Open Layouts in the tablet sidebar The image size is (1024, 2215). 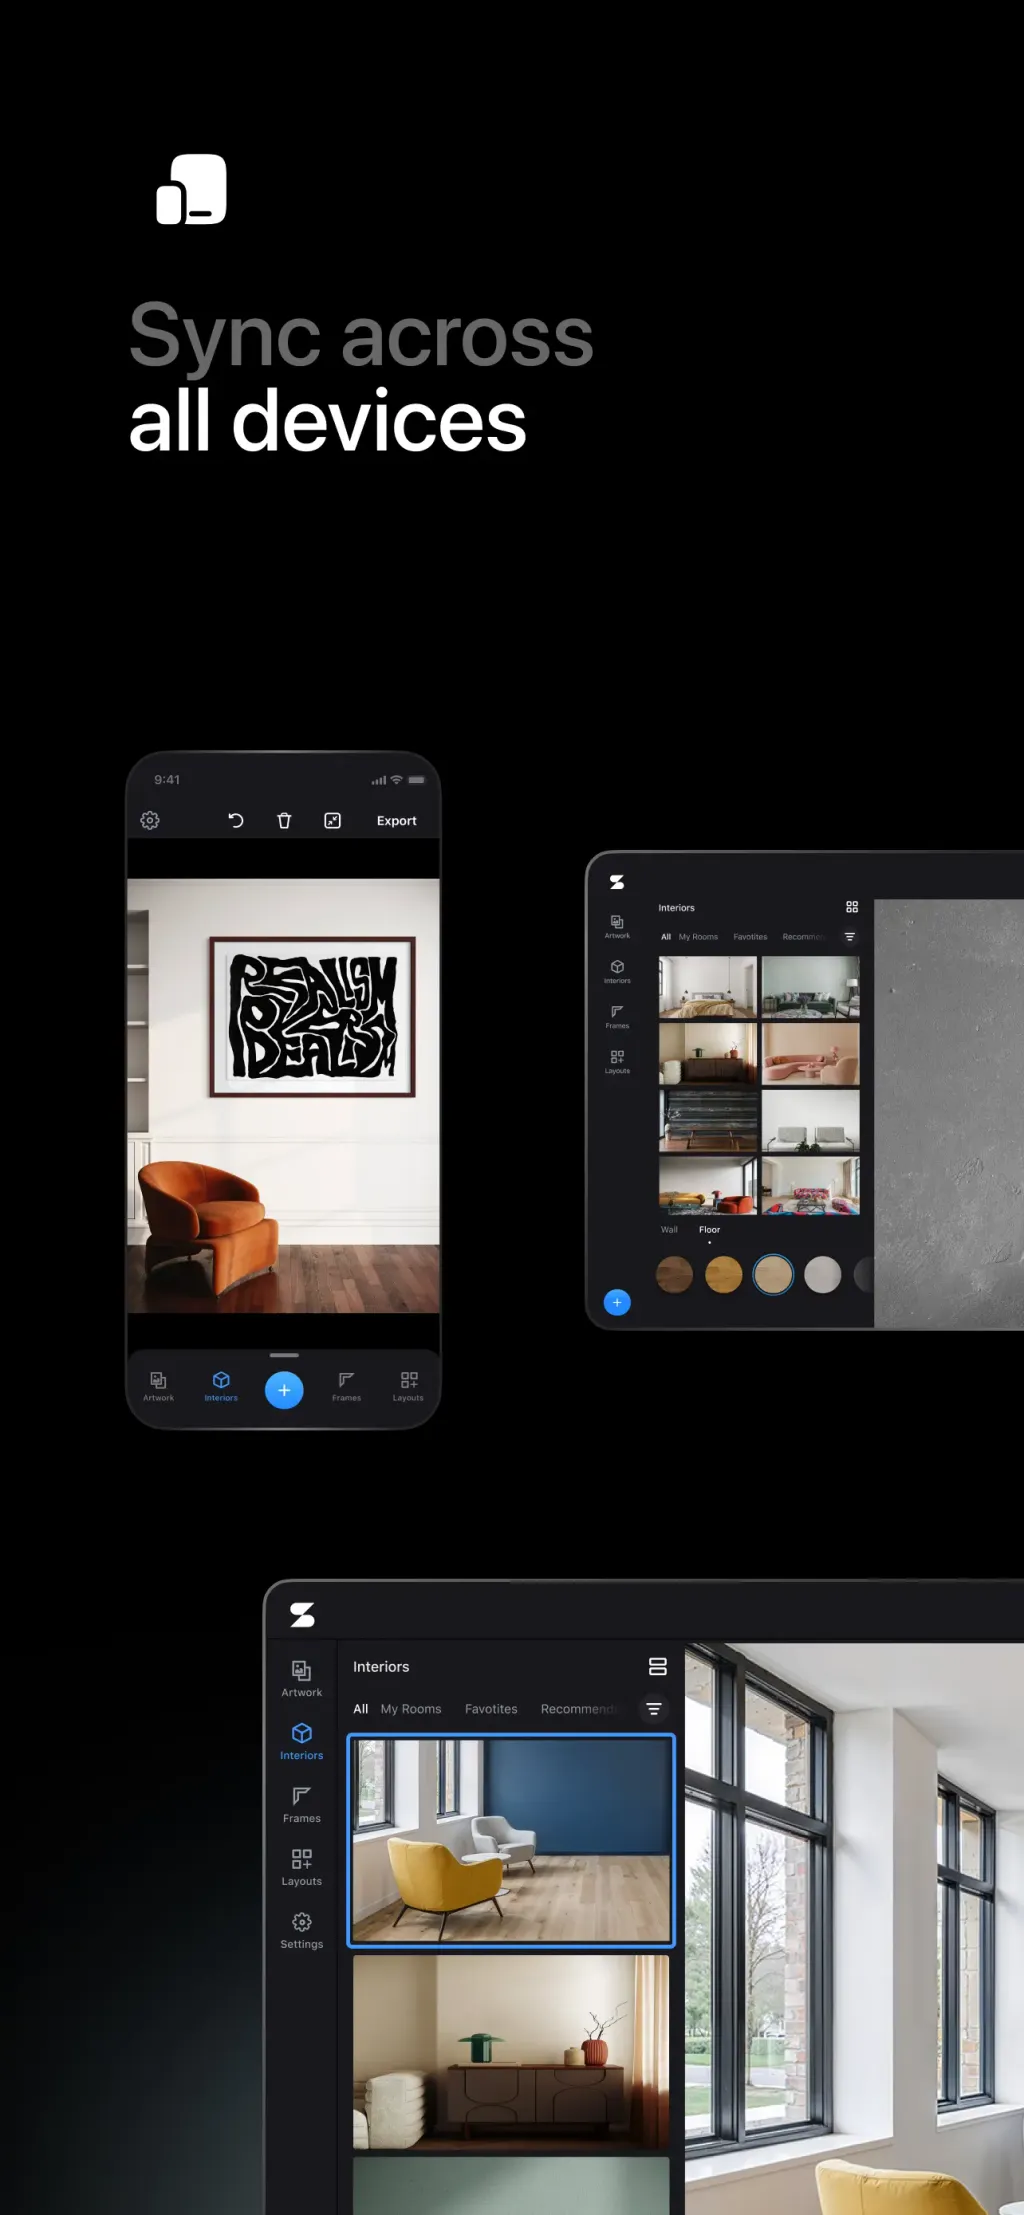pos(617,1061)
